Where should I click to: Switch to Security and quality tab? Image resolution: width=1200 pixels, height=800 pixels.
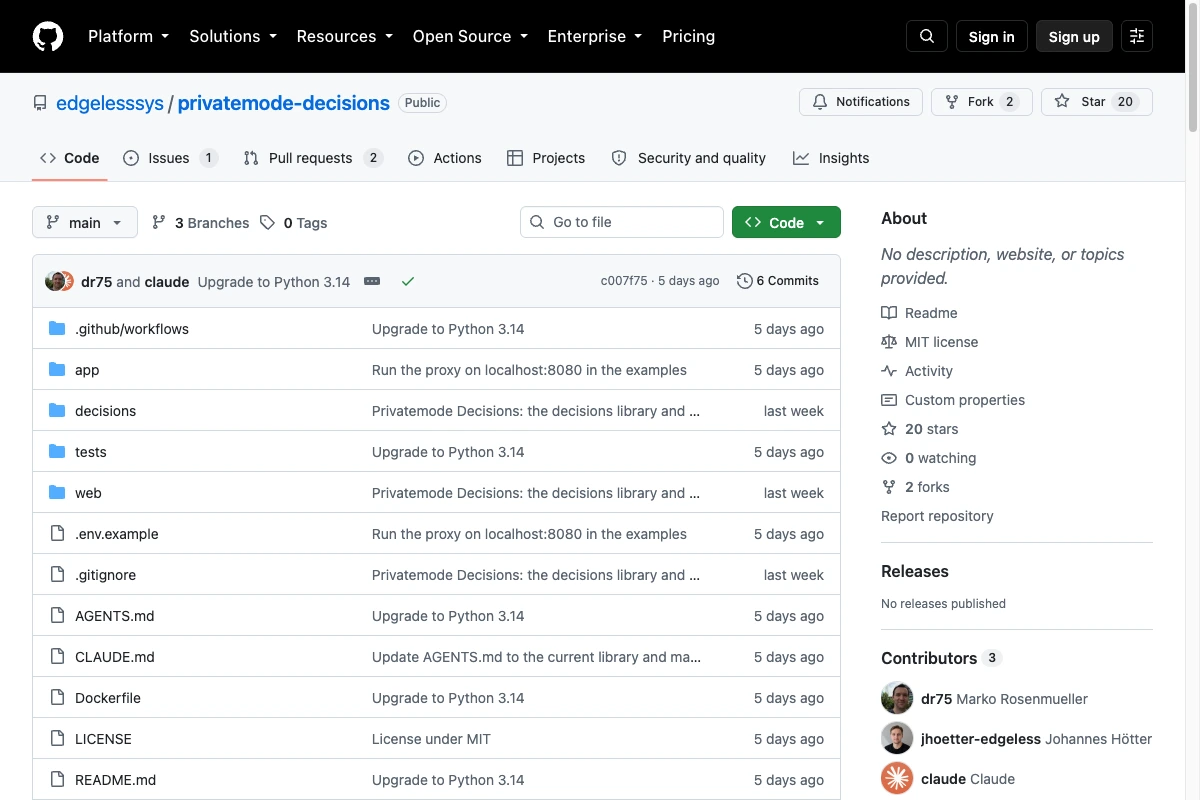(689, 158)
